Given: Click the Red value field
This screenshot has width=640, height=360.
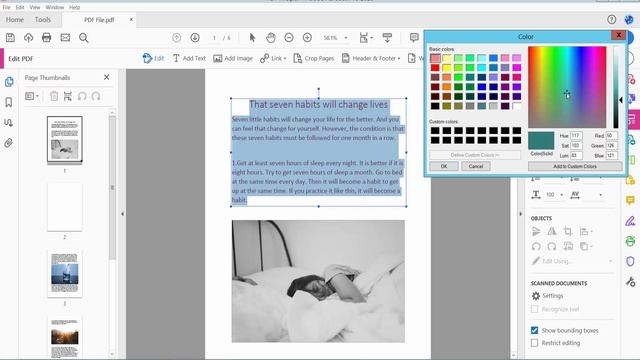Looking at the screenshot, I should (611, 136).
